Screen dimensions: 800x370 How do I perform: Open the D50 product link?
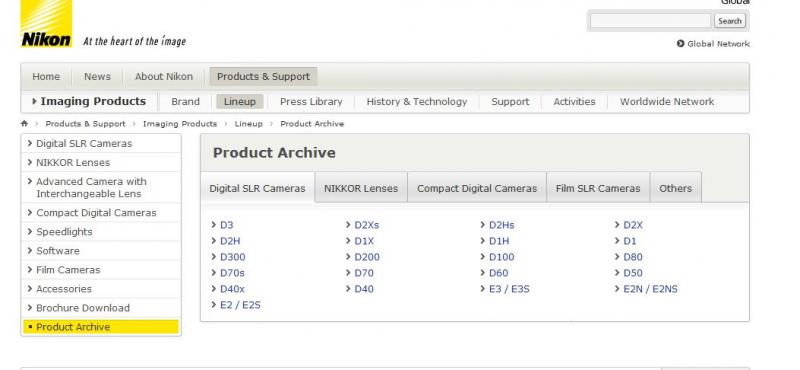pos(633,273)
